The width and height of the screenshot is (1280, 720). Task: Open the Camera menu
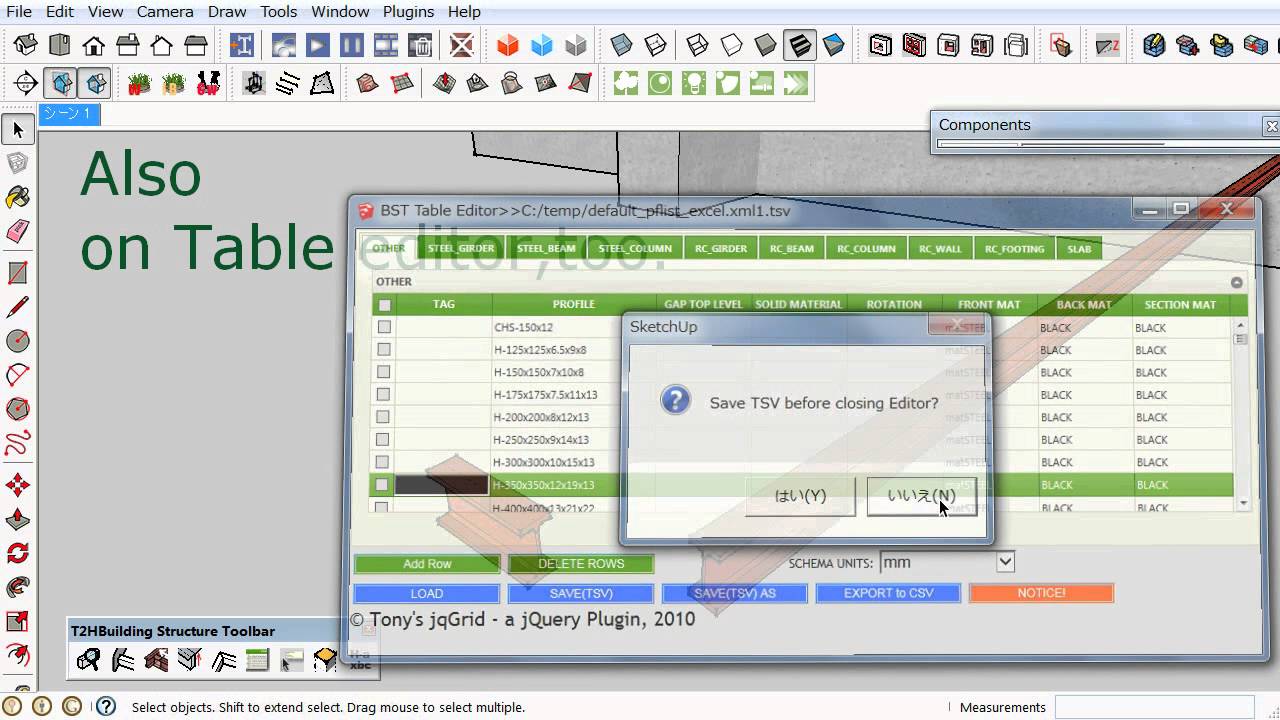pos(165,11)
